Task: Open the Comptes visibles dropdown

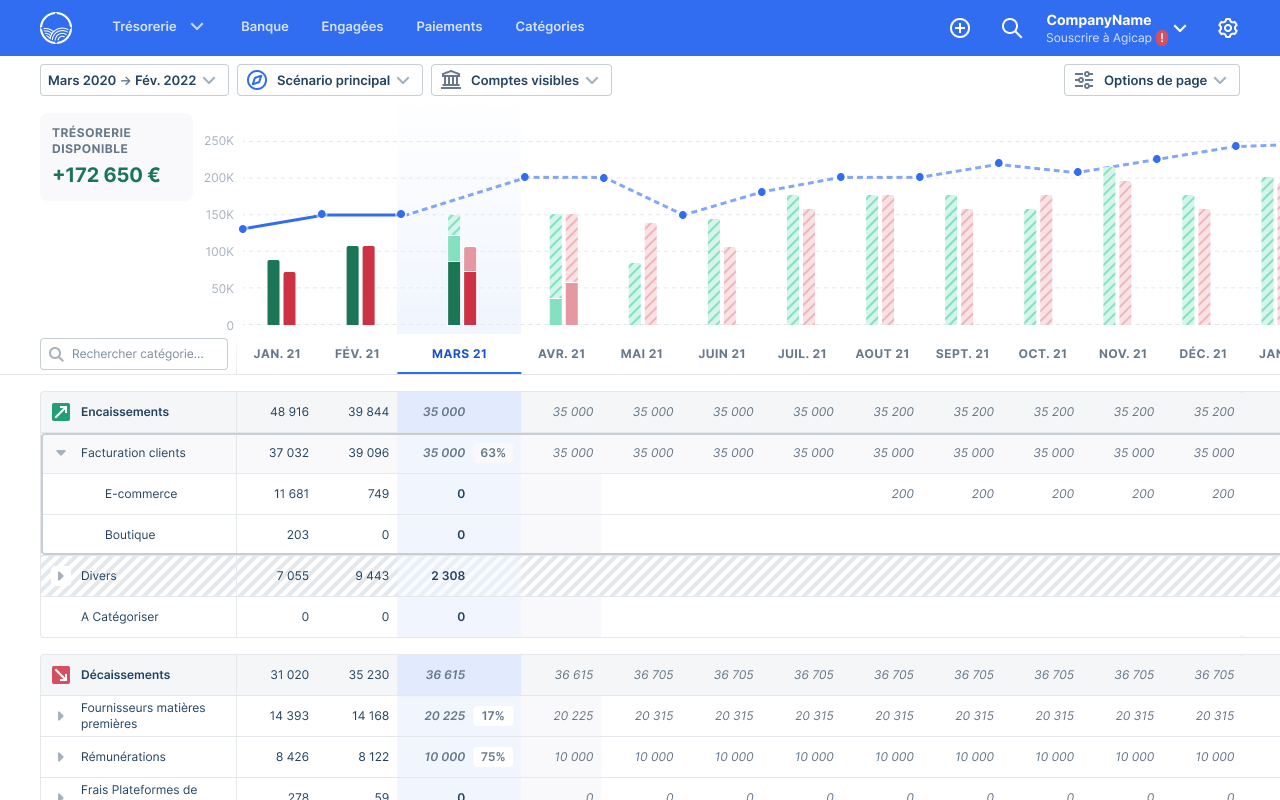Action: tap(521, 80)
